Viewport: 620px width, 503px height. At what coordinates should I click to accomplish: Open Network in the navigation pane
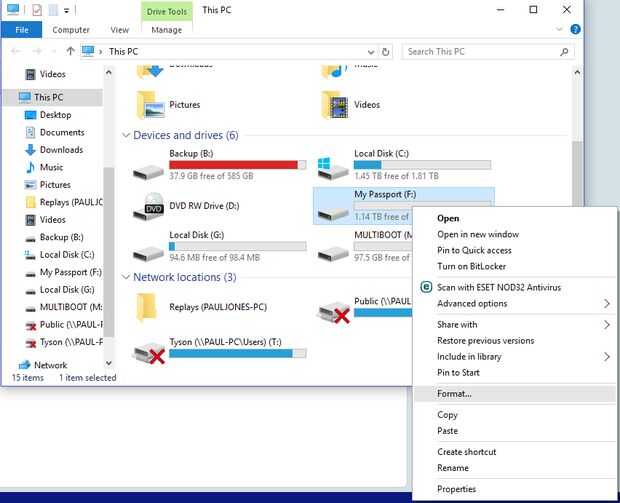pos(51,365)
